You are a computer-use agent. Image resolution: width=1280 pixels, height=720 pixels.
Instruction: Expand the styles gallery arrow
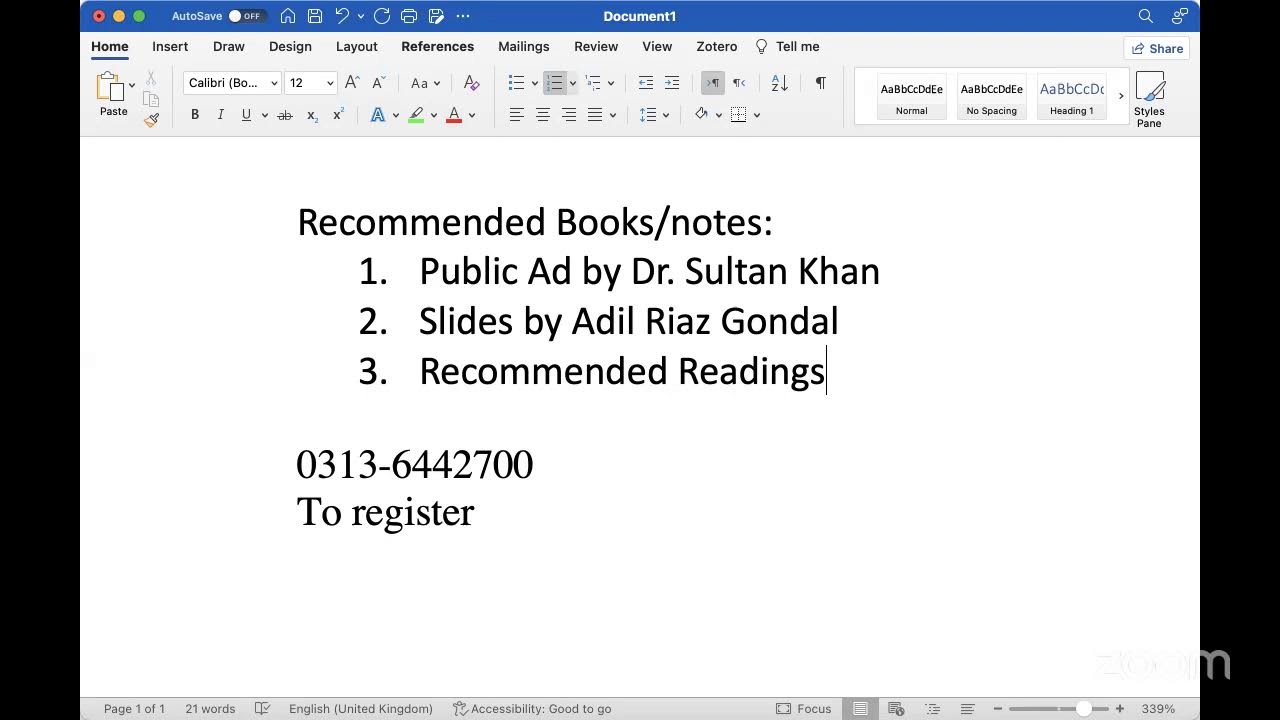pos(1121,97)
